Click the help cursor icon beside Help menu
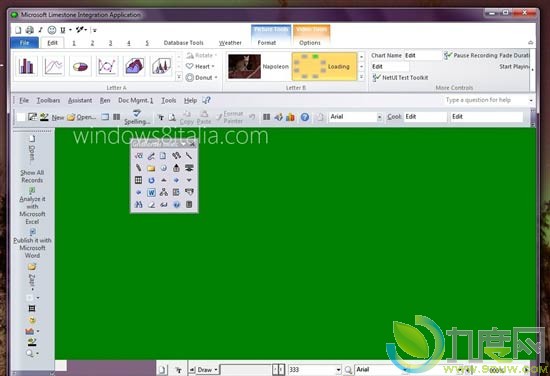Image resolution: width=550 pixels, height=376 pixels. coord(206,100)
